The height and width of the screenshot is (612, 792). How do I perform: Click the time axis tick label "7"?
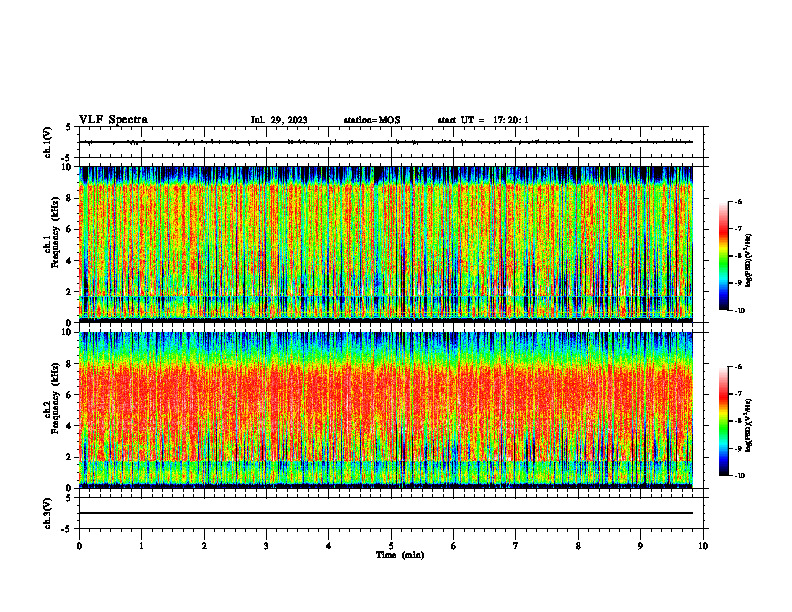(516, 546)
